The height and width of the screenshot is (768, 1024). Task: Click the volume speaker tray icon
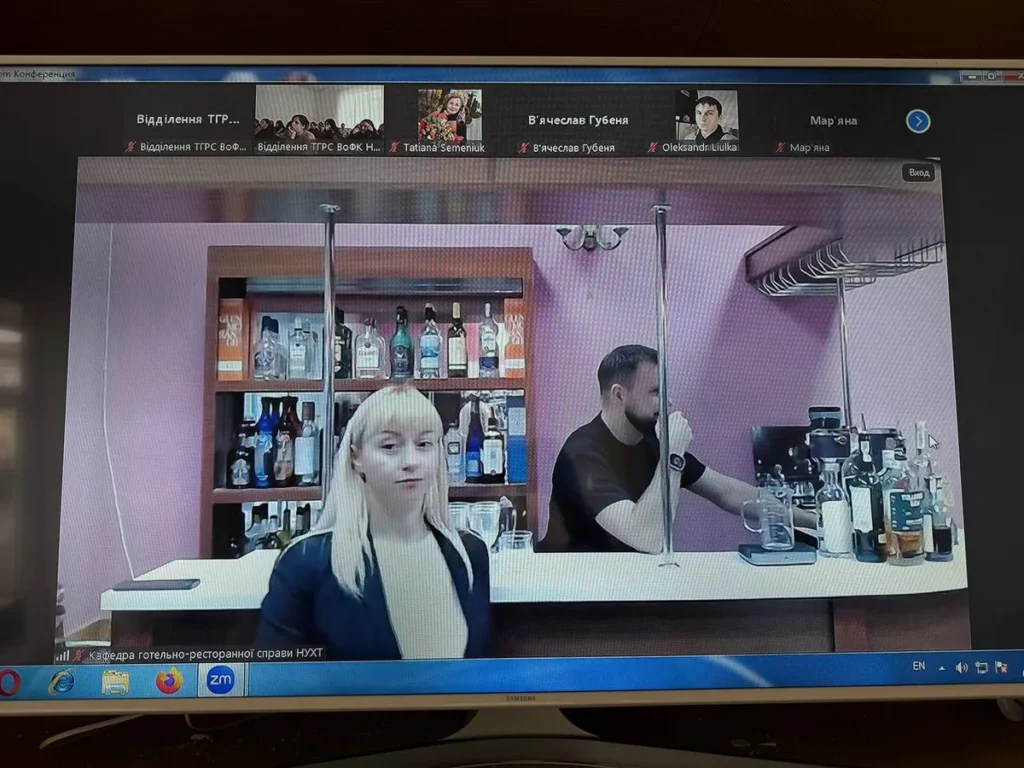tap(961, 667)
